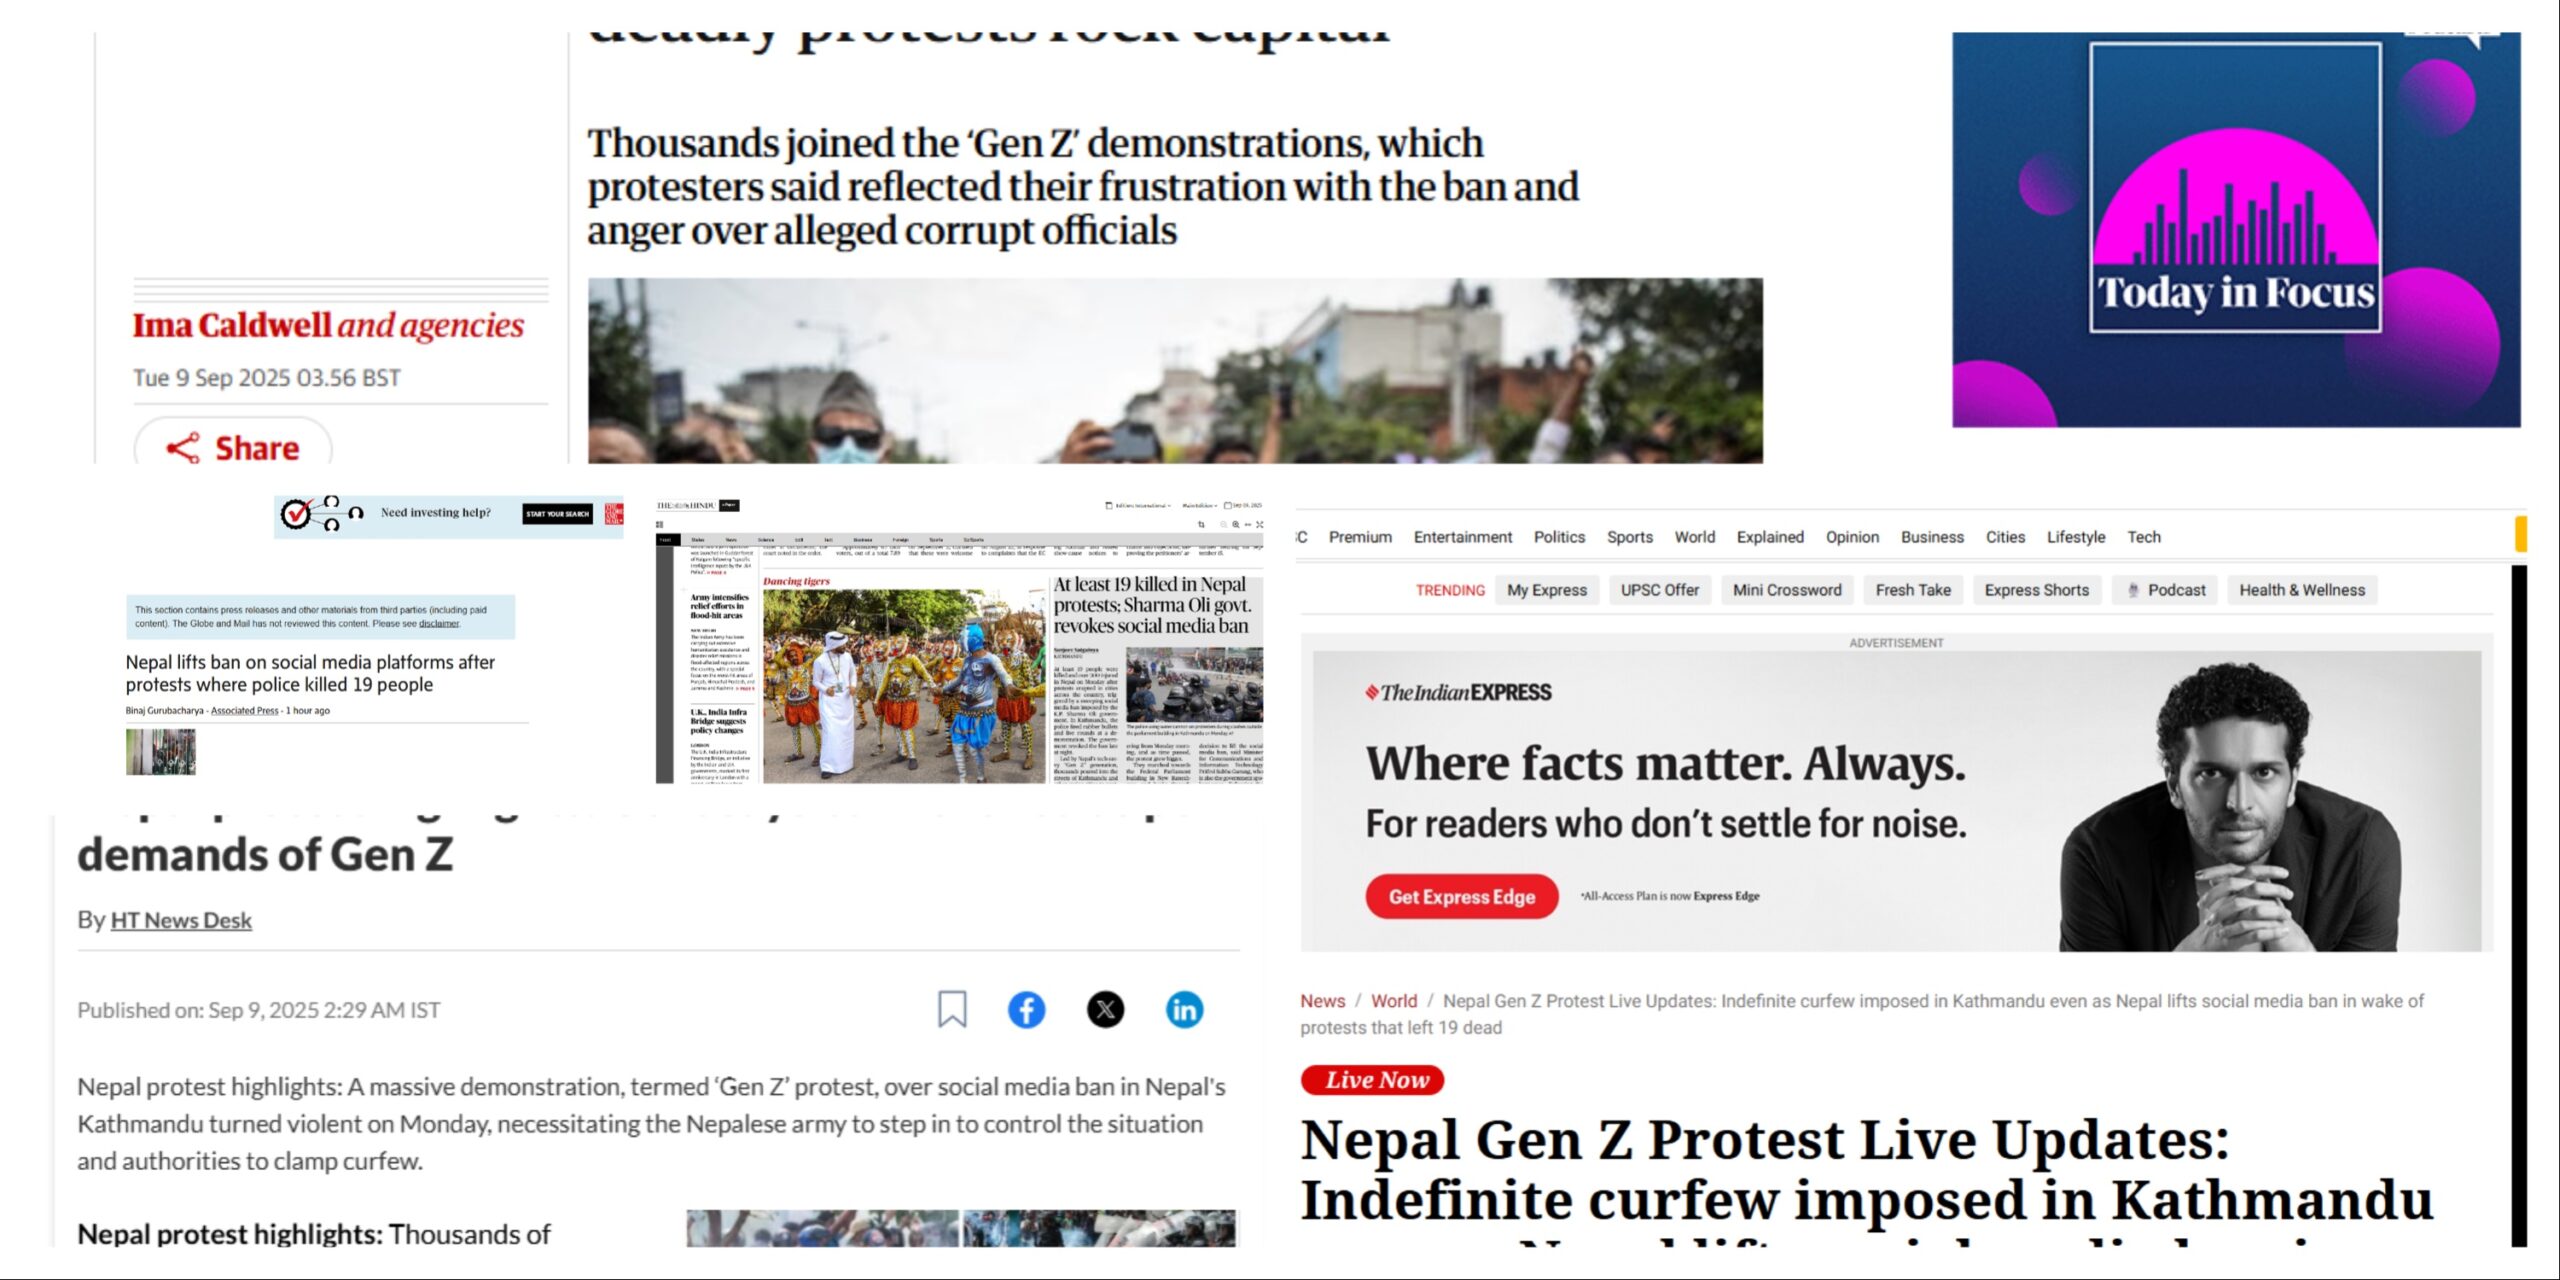This screenshot has height=1280, width=2560.
Task: Share the Guardian article
Action: pyautogui.click(x=233, y=448)
